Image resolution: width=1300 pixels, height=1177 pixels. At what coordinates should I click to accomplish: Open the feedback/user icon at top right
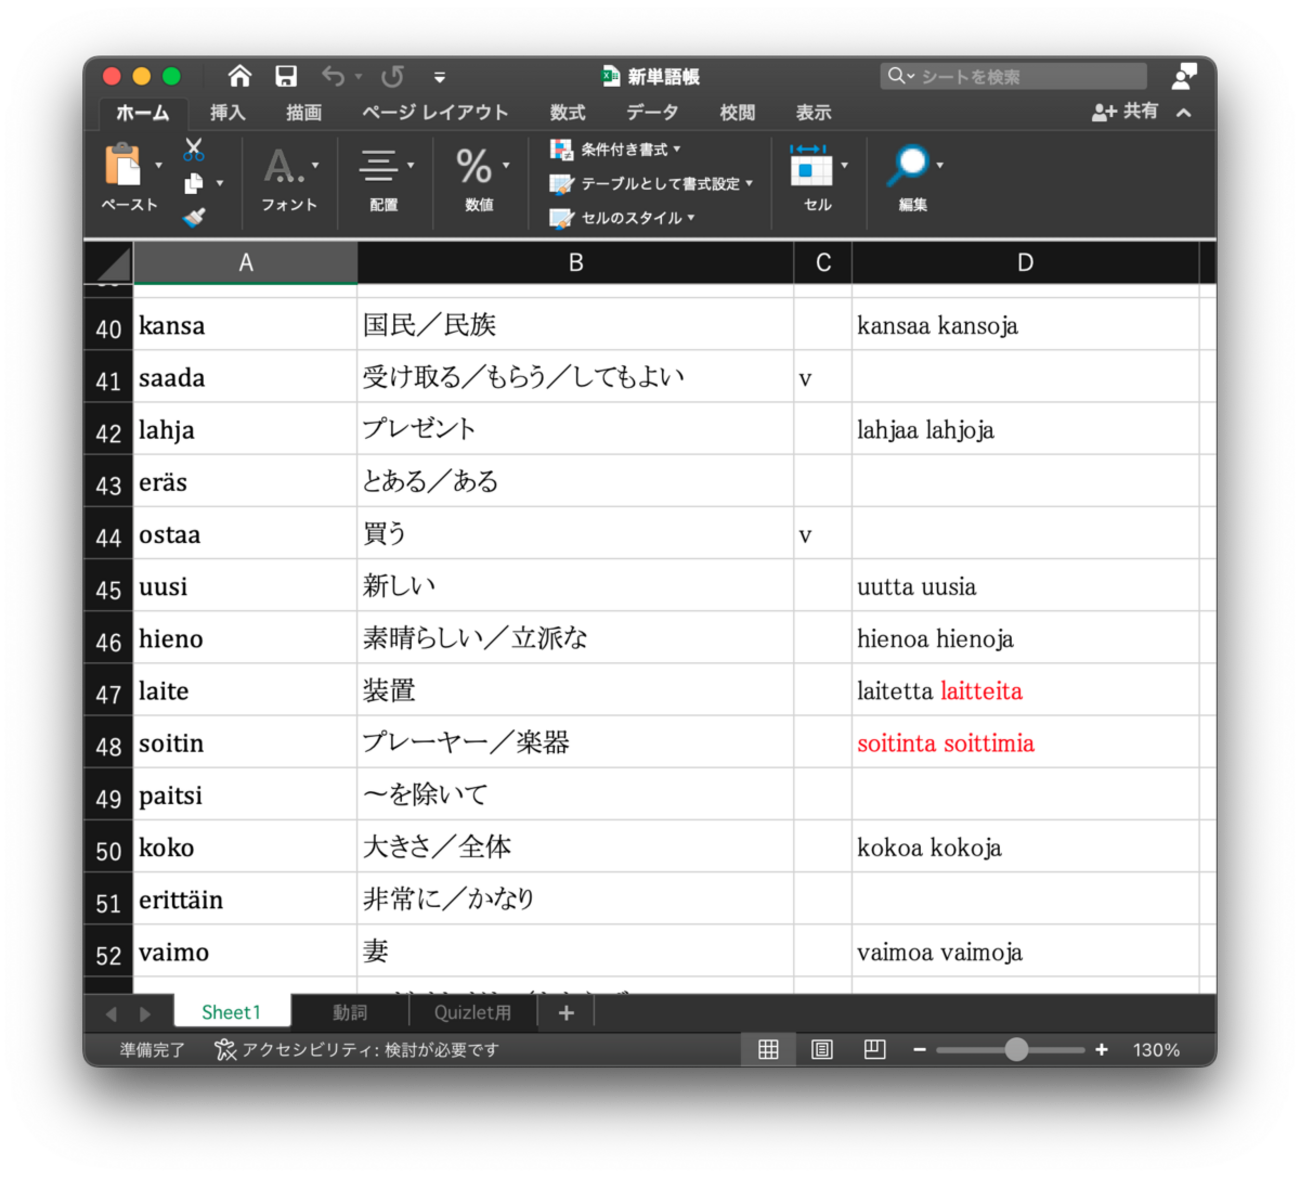(x=1184, y=76)
